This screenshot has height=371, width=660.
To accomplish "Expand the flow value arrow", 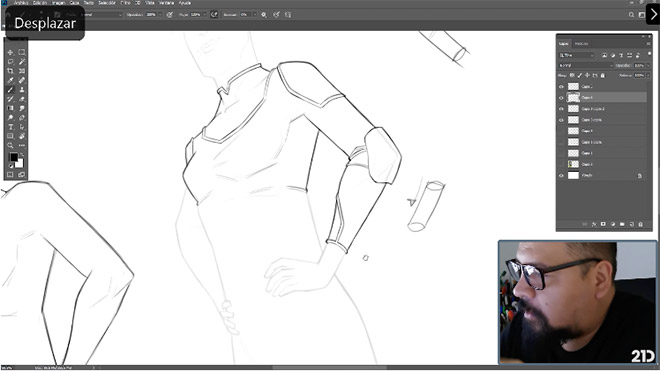I will tap(205, 15).
